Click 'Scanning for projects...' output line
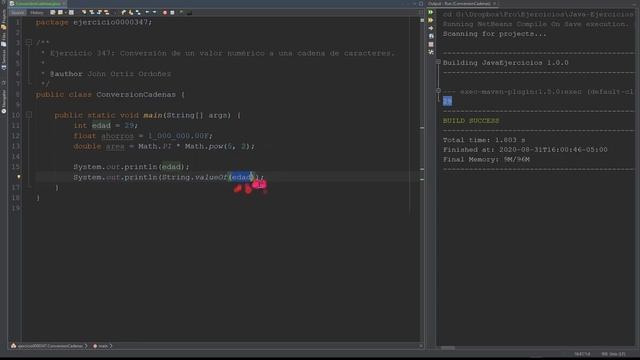This screenshot has height=360, width=640. pos(494,34)
